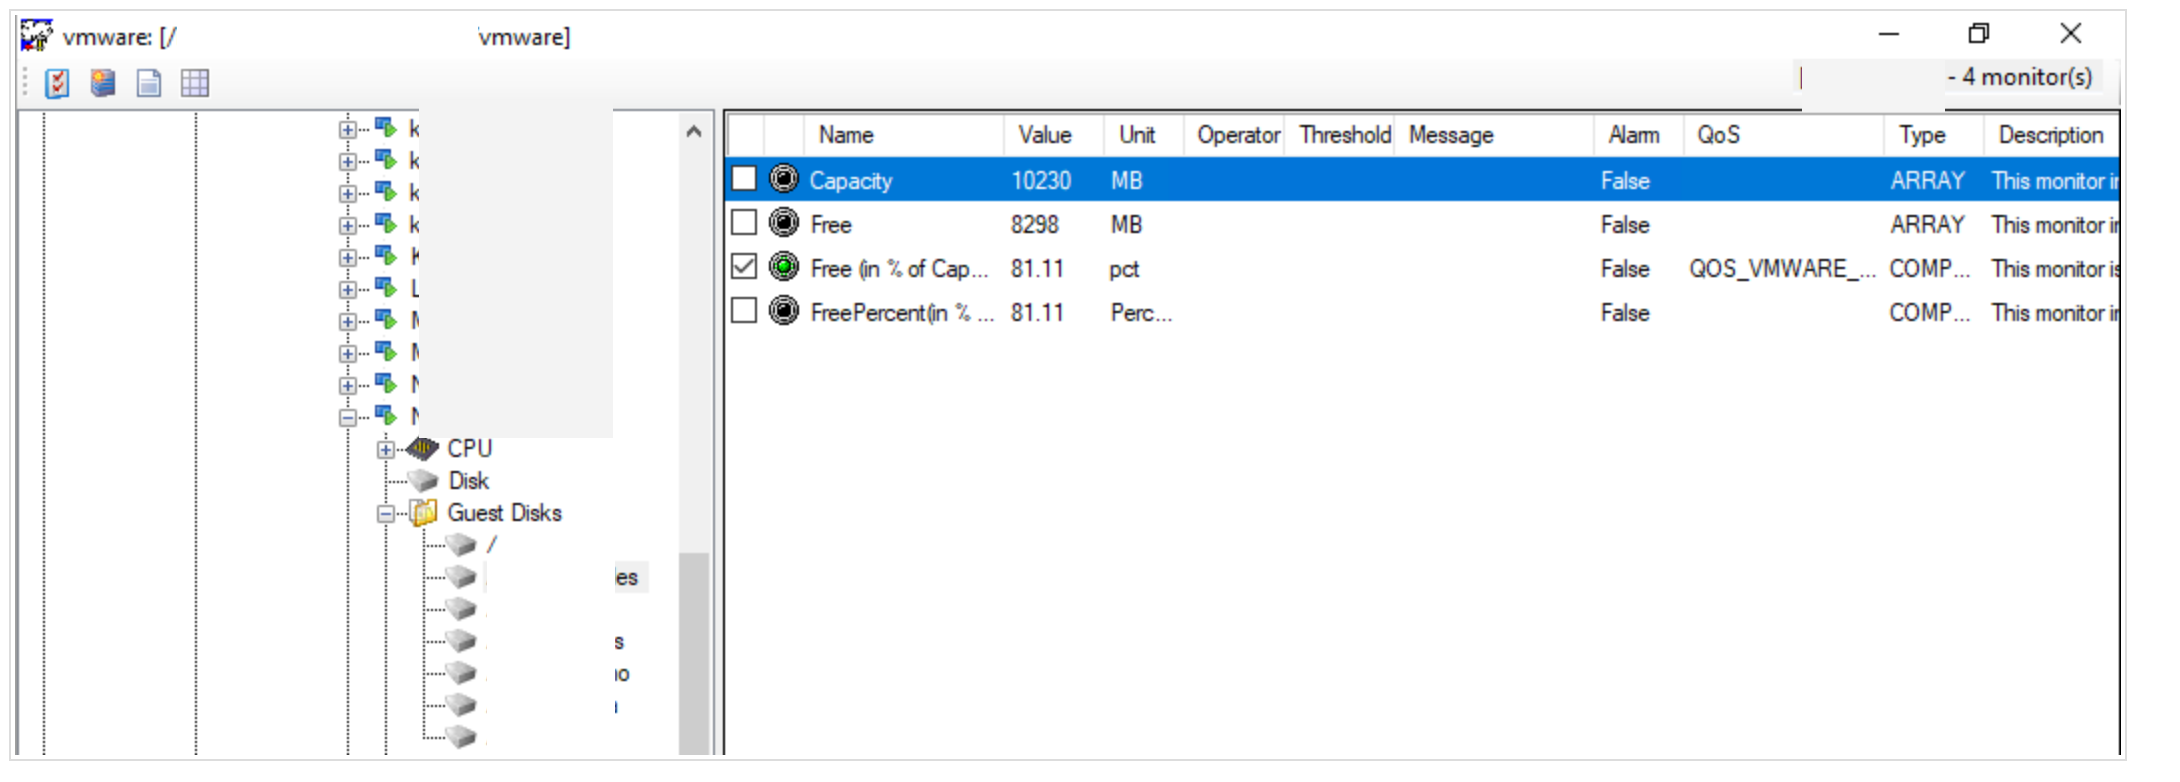This screenshot has height=782, width=2180.
Task: Click the tree scrollbar up arrow
Action: (694, 131)
